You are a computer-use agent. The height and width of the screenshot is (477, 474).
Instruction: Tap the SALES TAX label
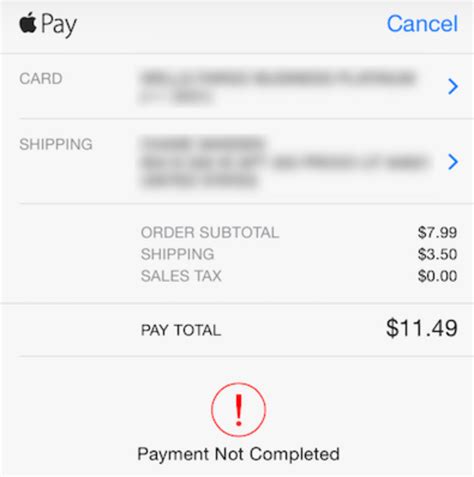point(181,276)
